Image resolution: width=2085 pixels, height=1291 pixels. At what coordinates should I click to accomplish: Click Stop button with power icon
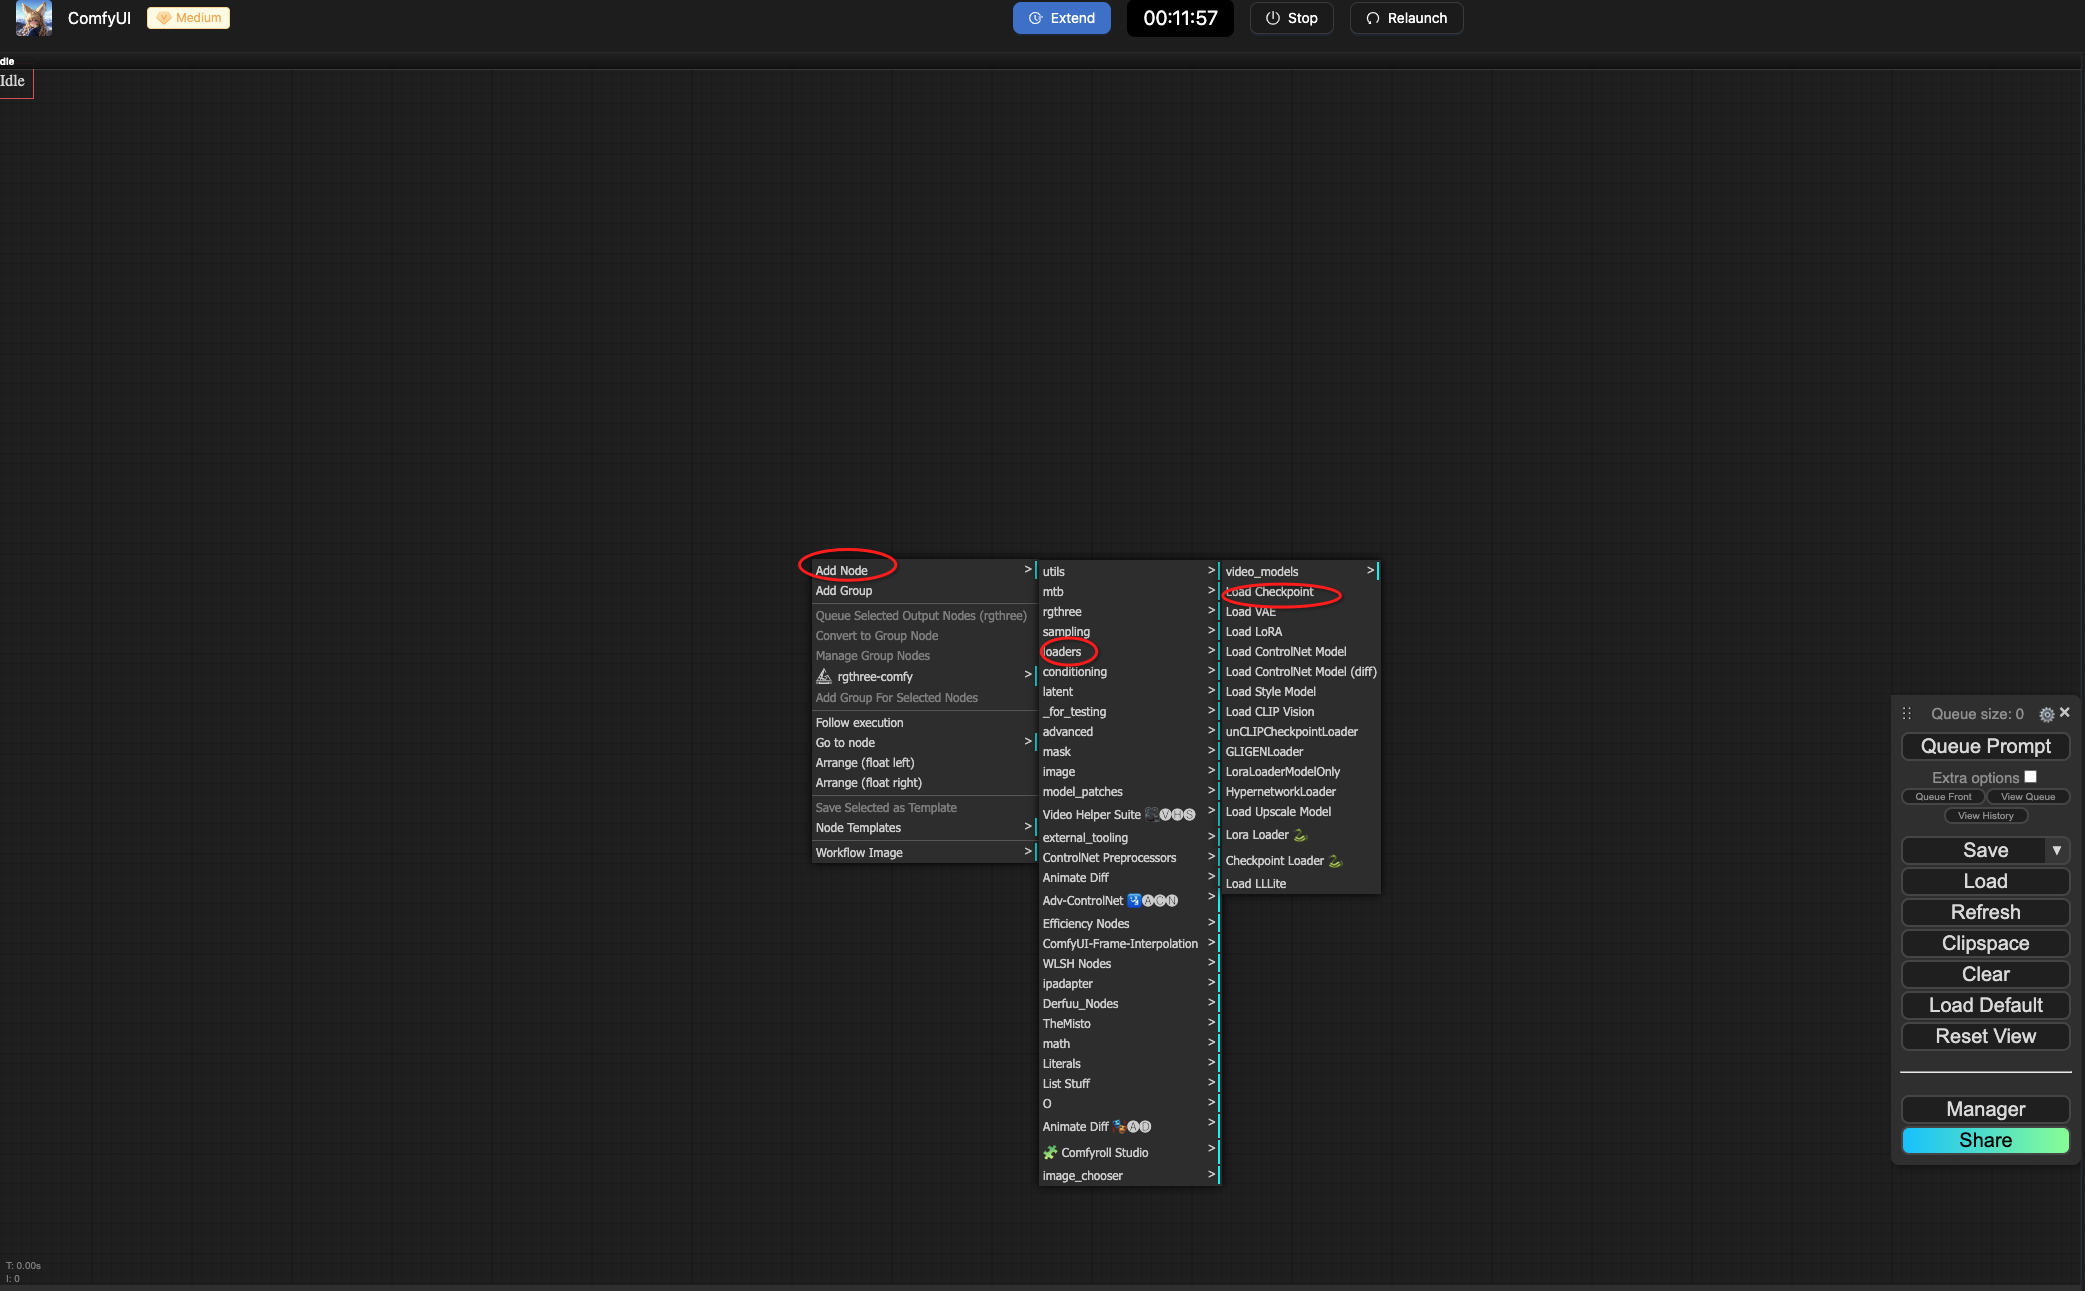click(x=1291, y=18)
